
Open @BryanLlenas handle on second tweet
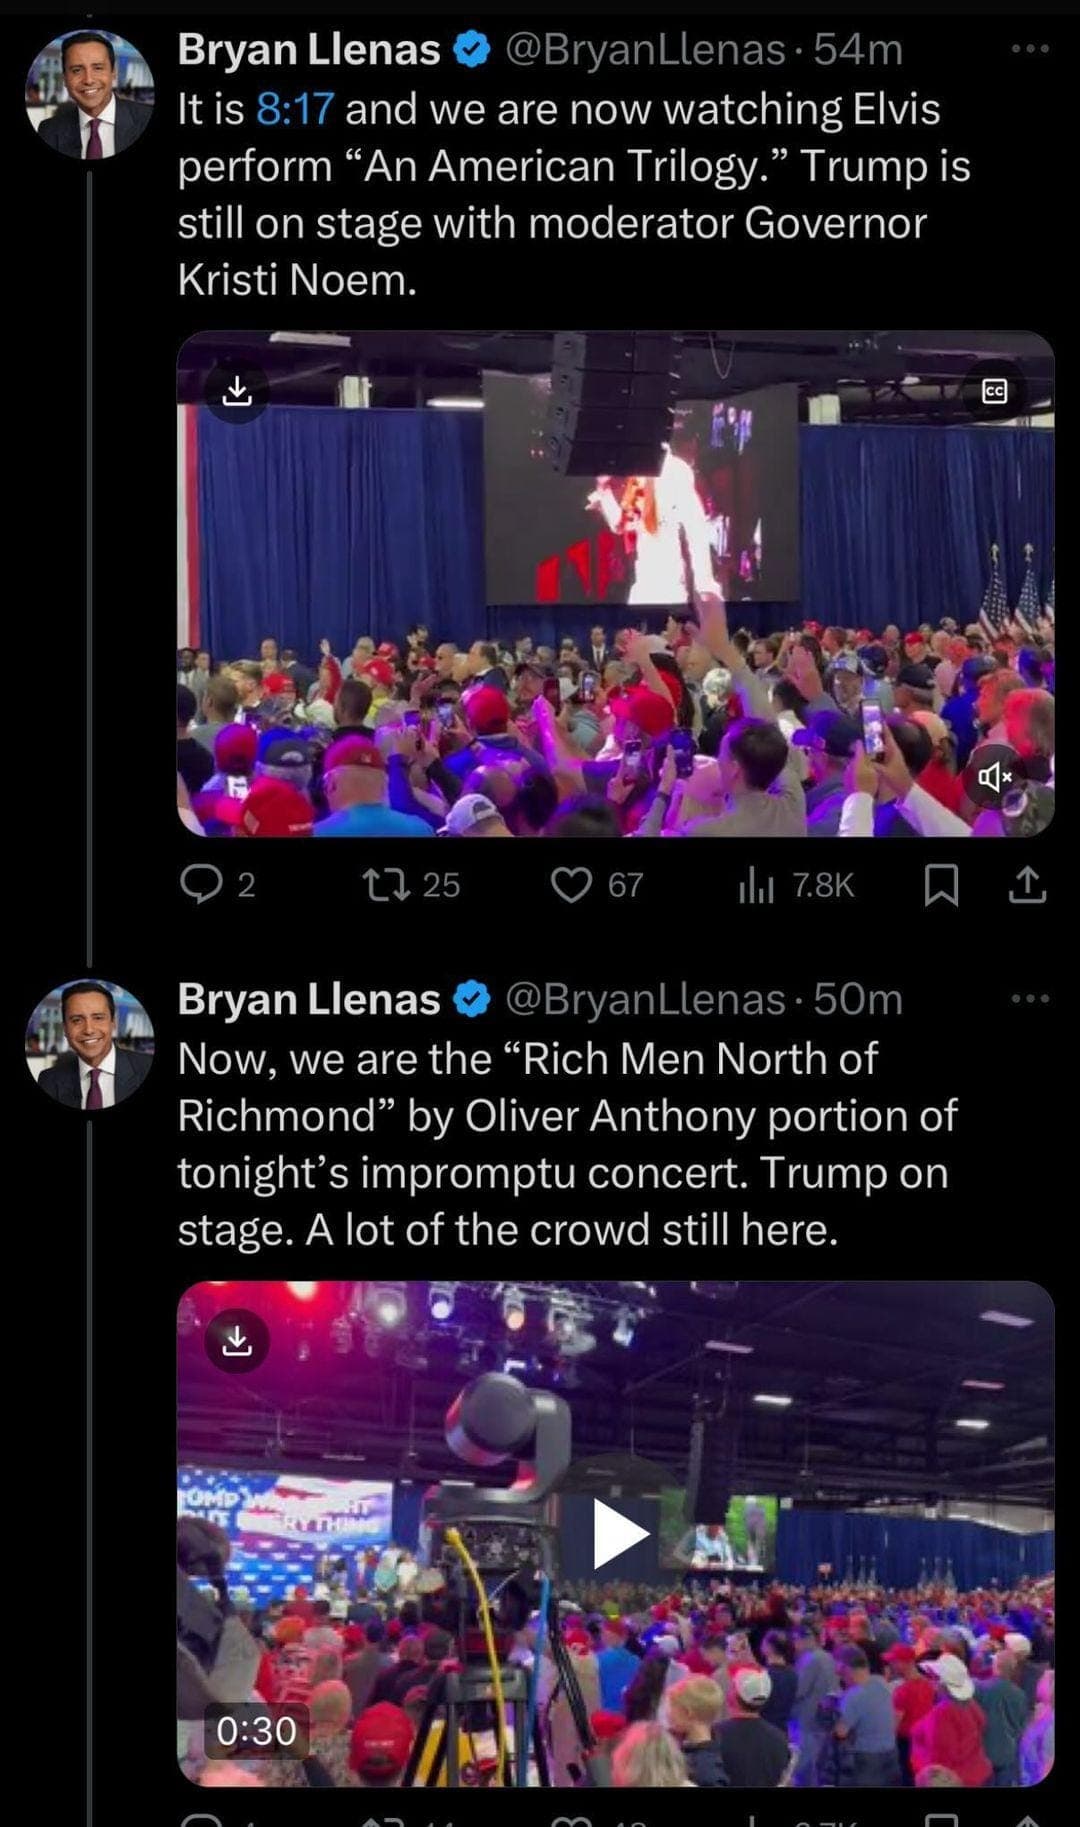point(645,999)
